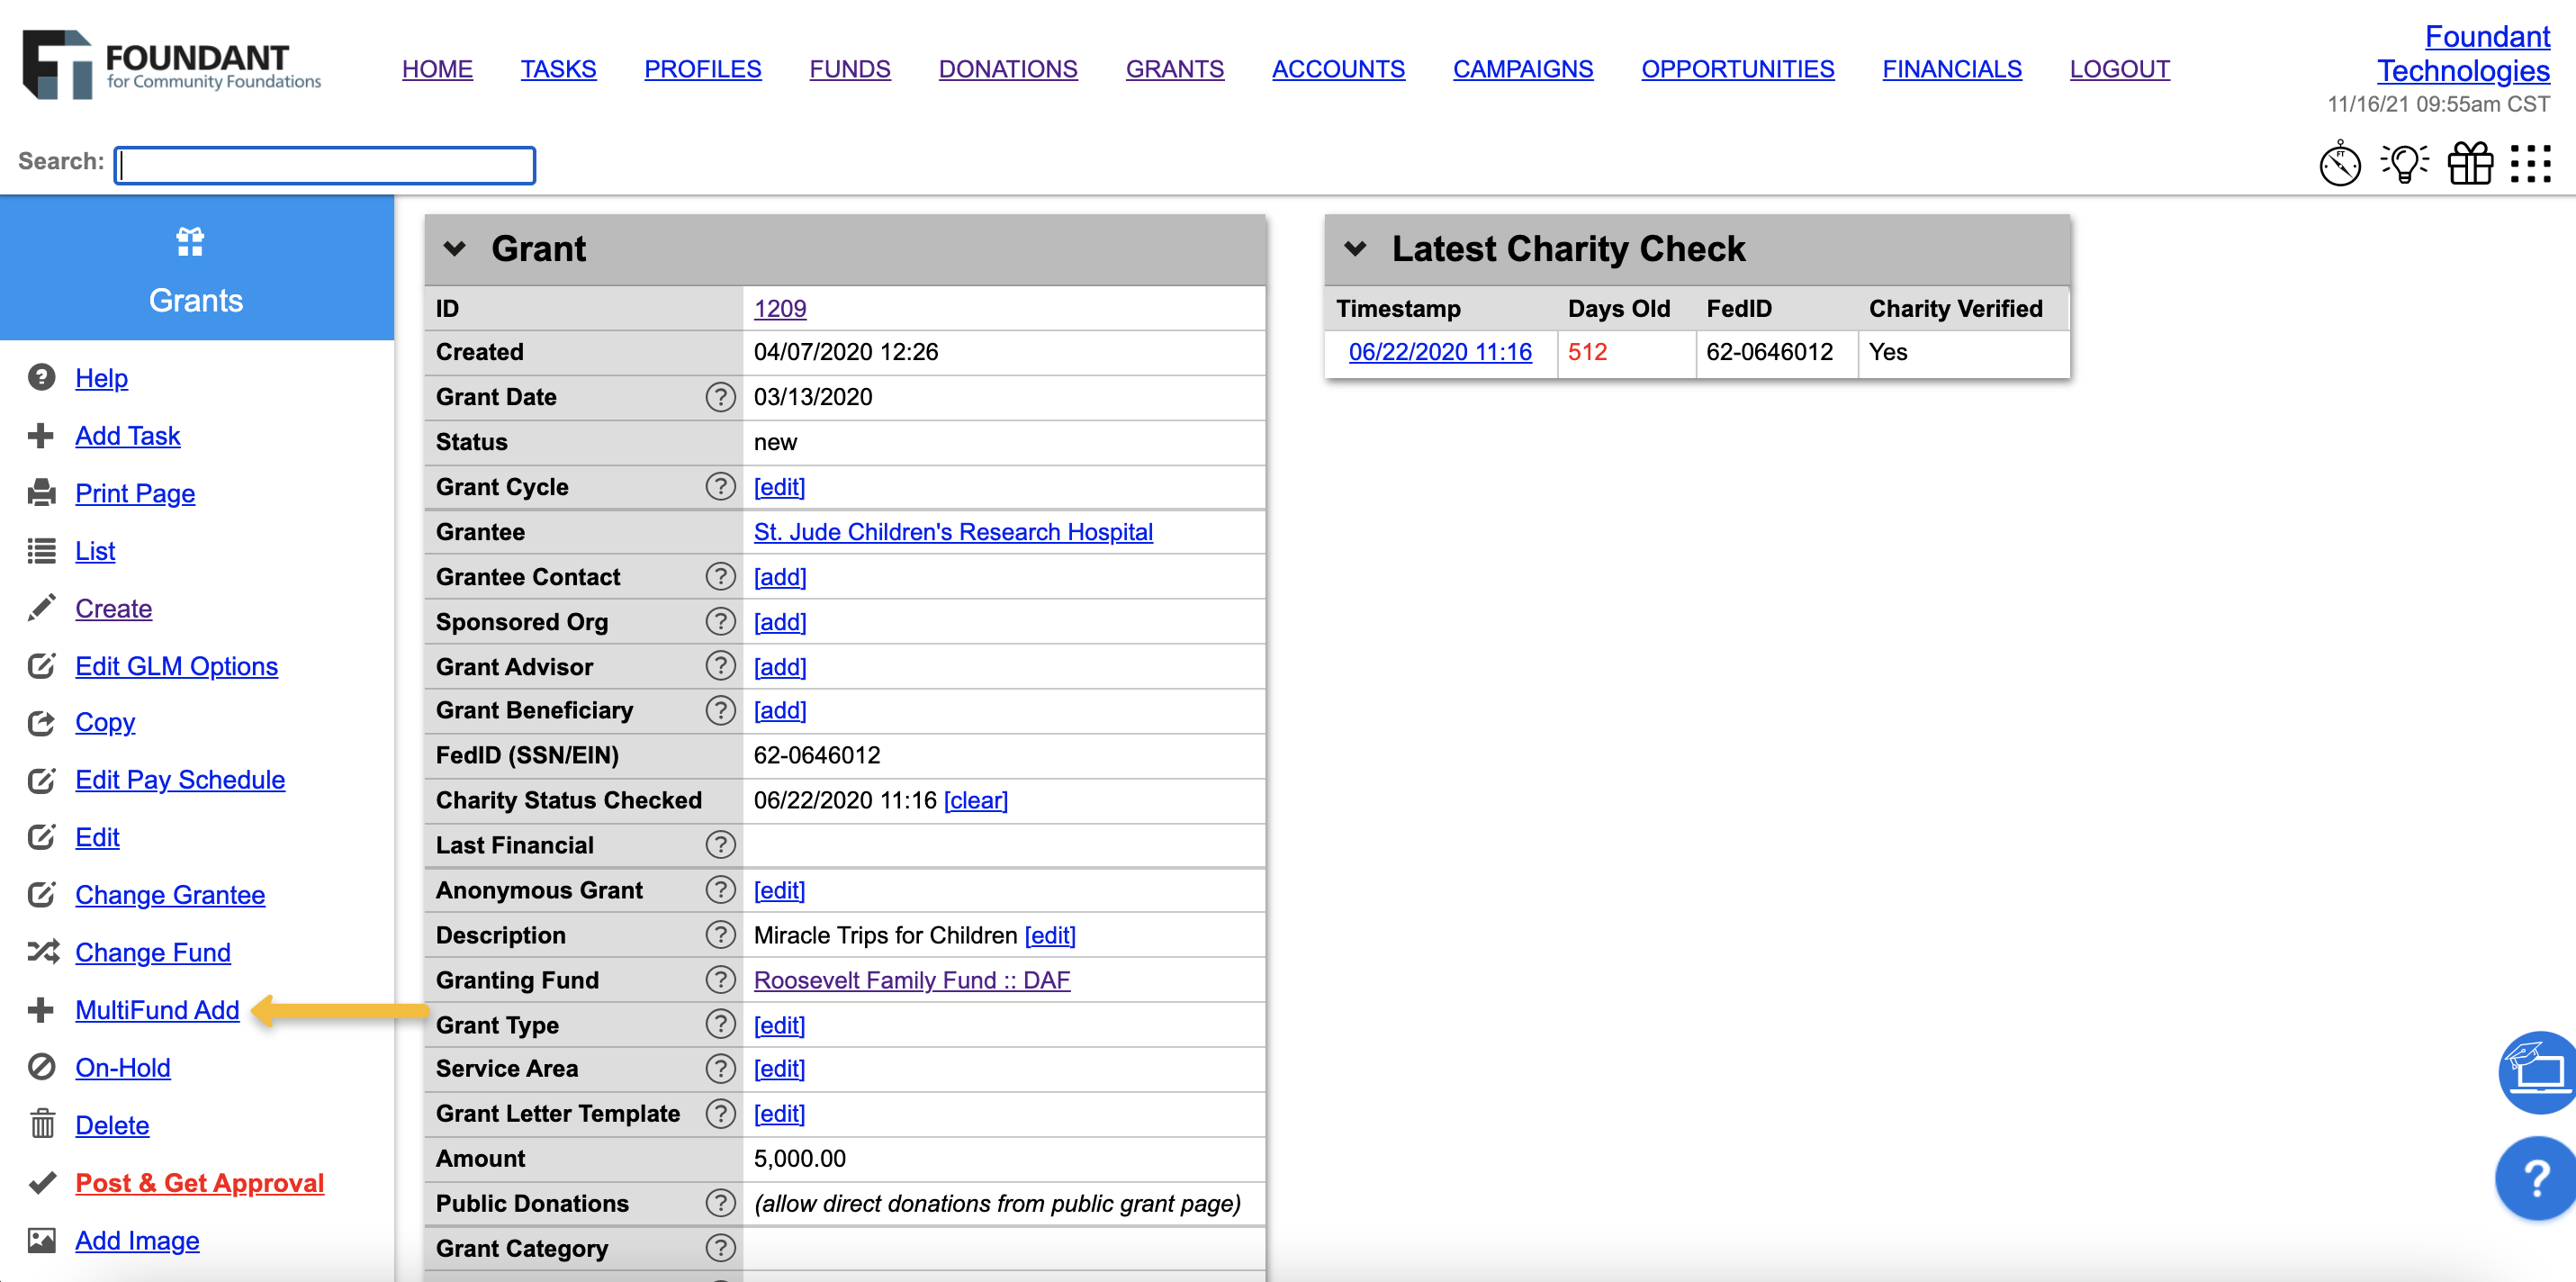This screenshot has height=1282, width=2576.
Task: Click the Grant Beneficiary help icon
Action: point(720,710)
